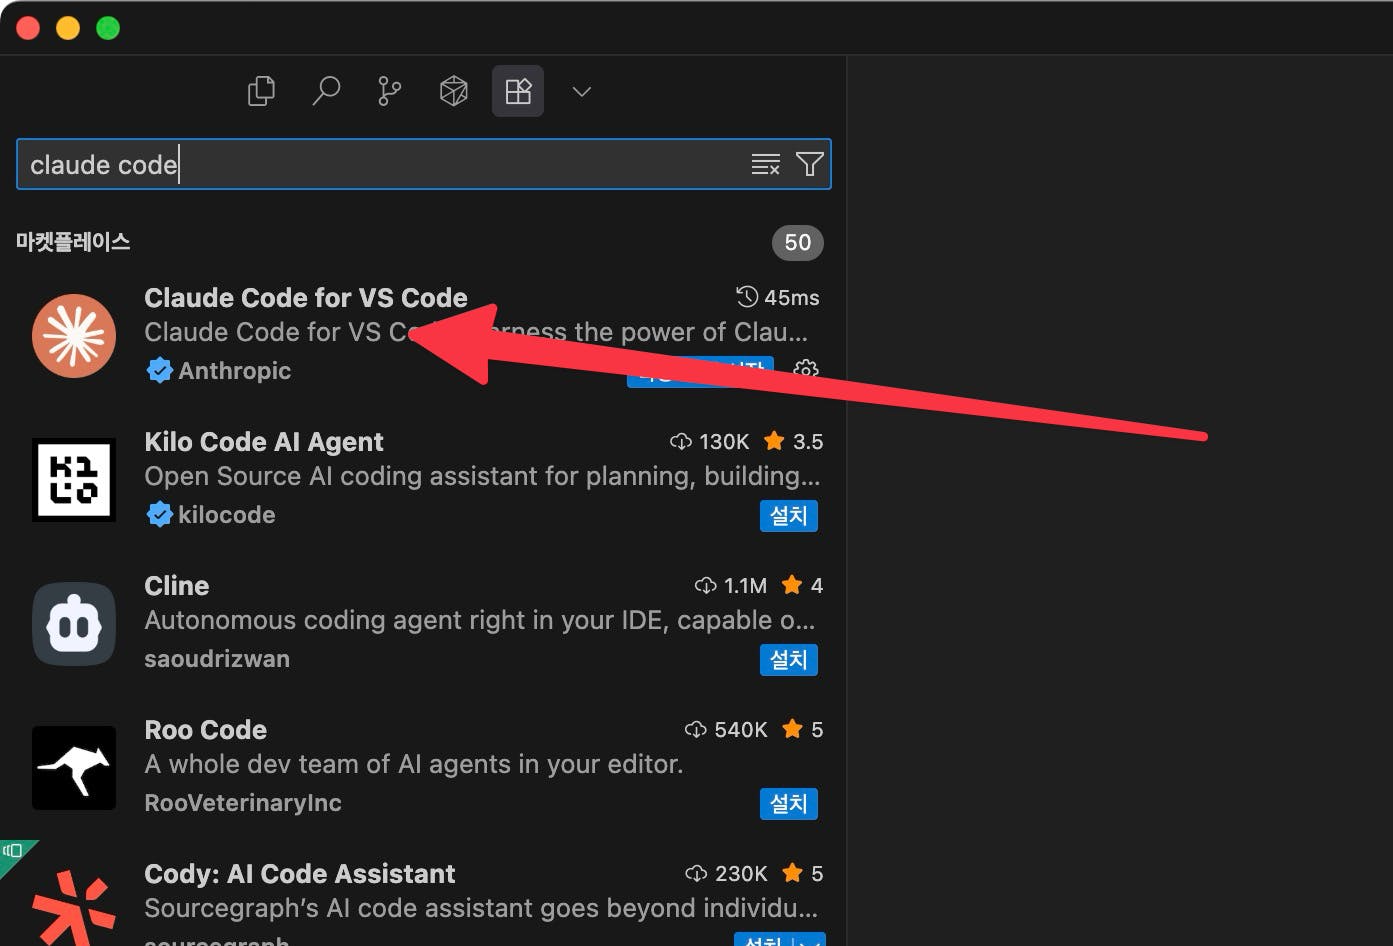This screenshot has height=946, width=1393.
Task: Open the Explorer view icon
Action: [261, 91]
